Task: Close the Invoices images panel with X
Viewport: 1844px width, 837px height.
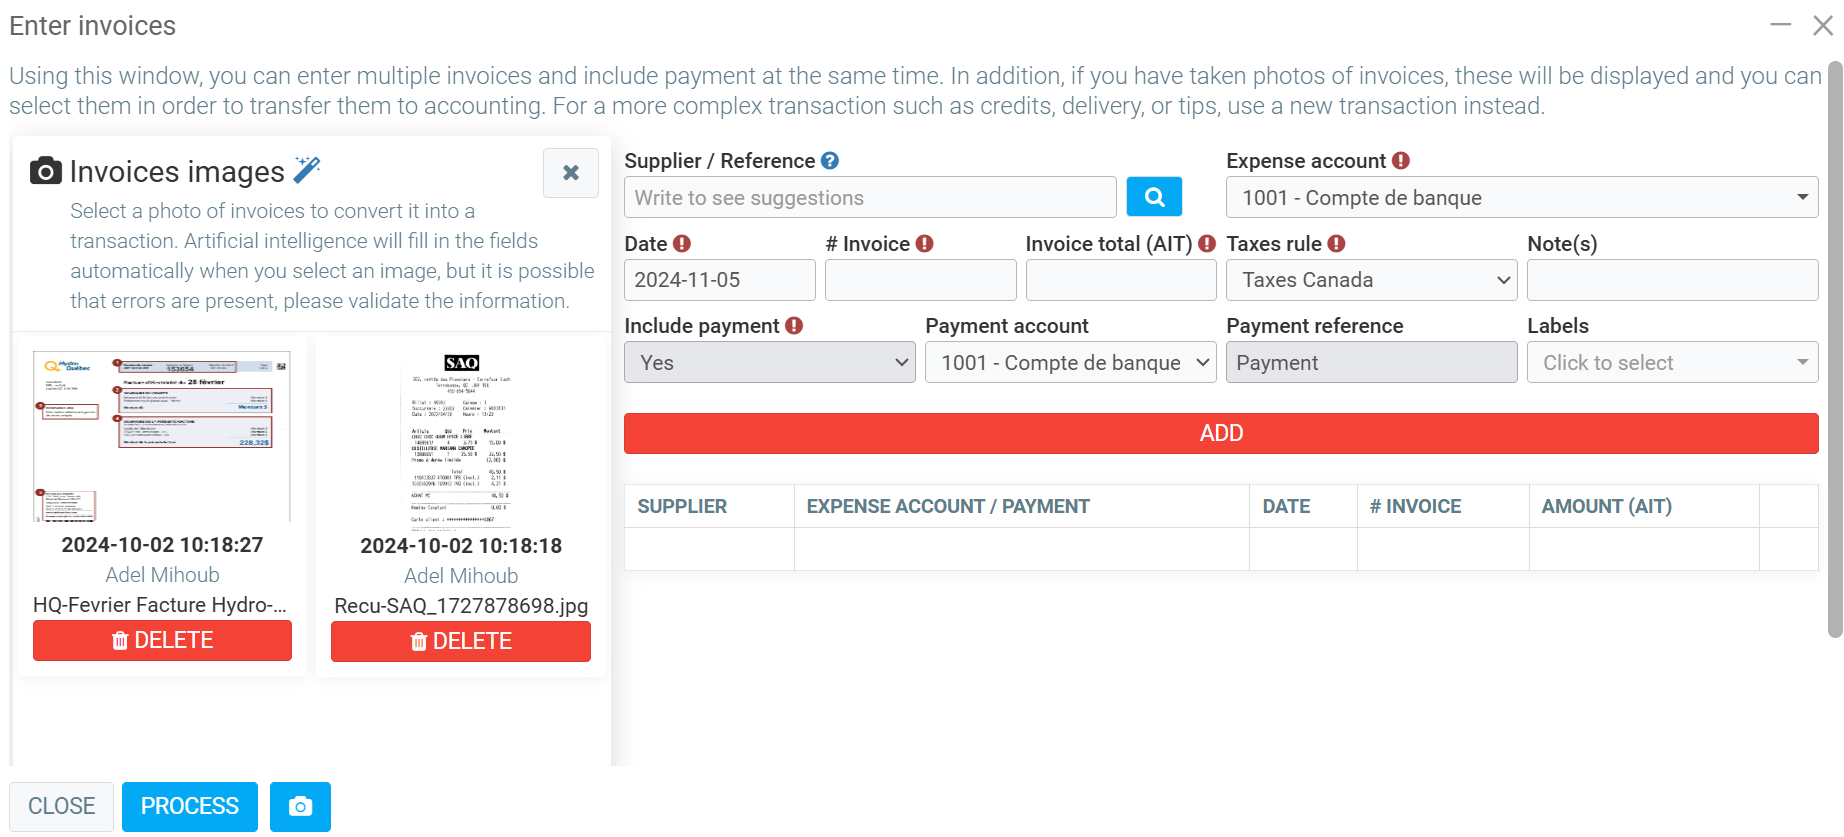Action: click(x=570, y=173)
